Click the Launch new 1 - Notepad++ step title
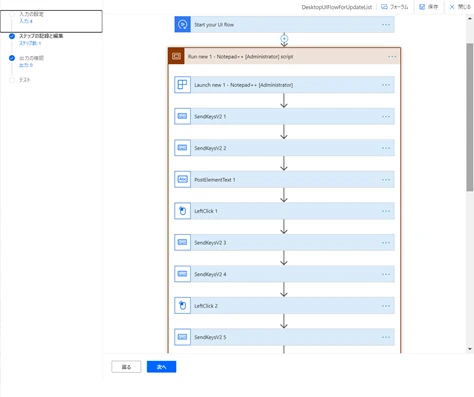 click(x=244, y=85)
